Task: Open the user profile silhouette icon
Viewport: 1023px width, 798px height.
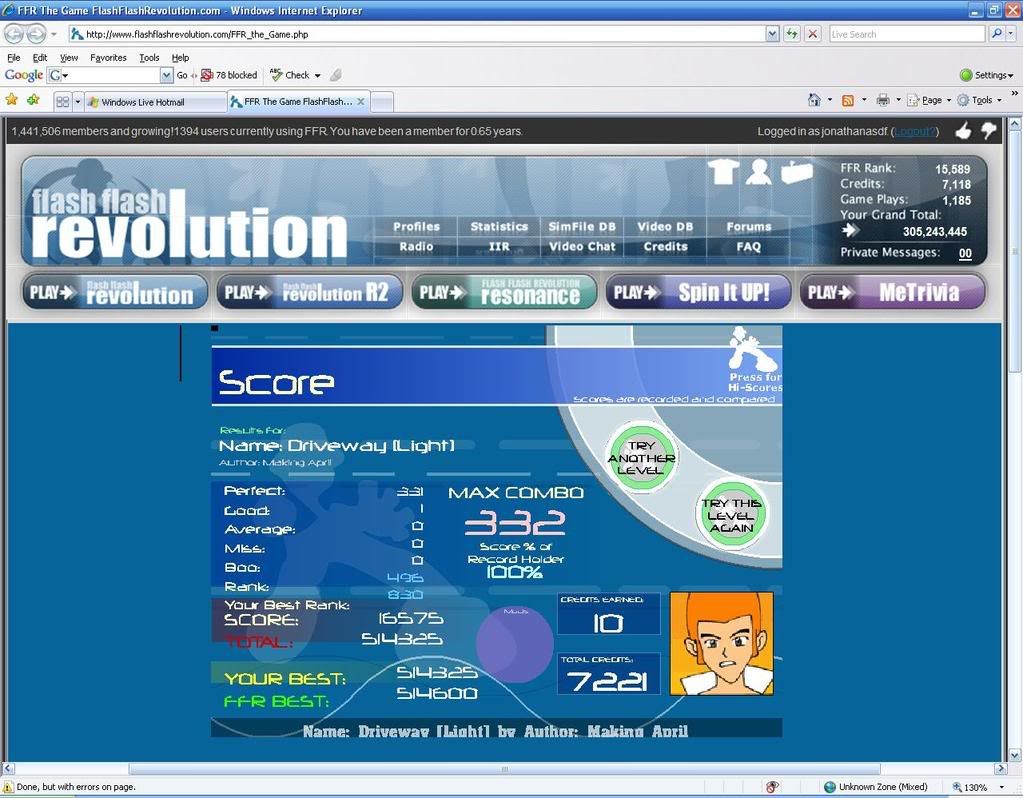Action: coord(759,172)
